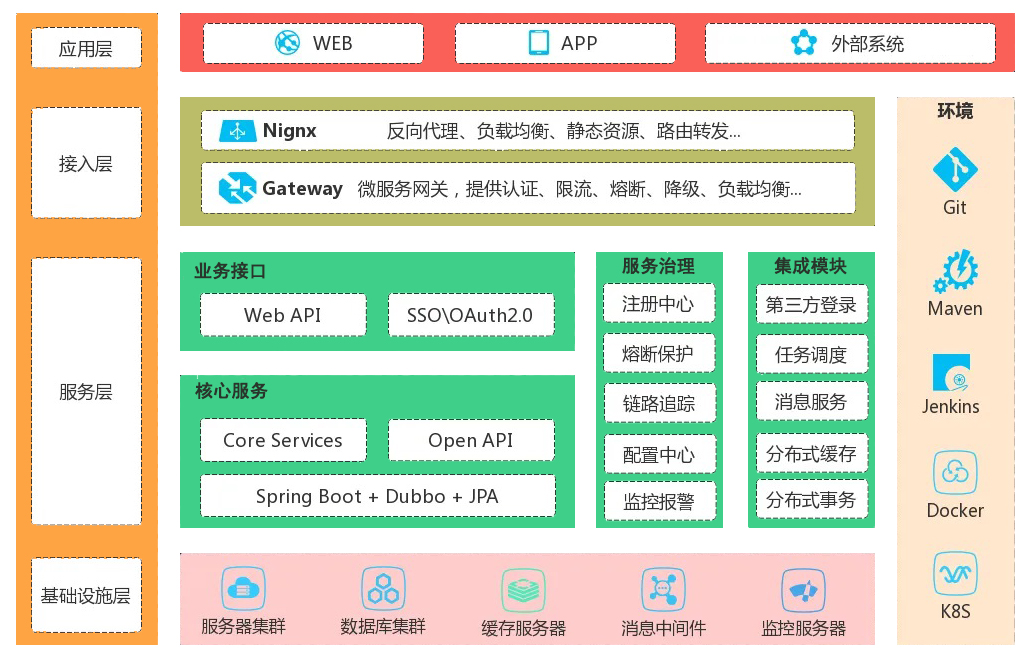
Task: Click the 应用层 layer label
Action: [86, 49]
